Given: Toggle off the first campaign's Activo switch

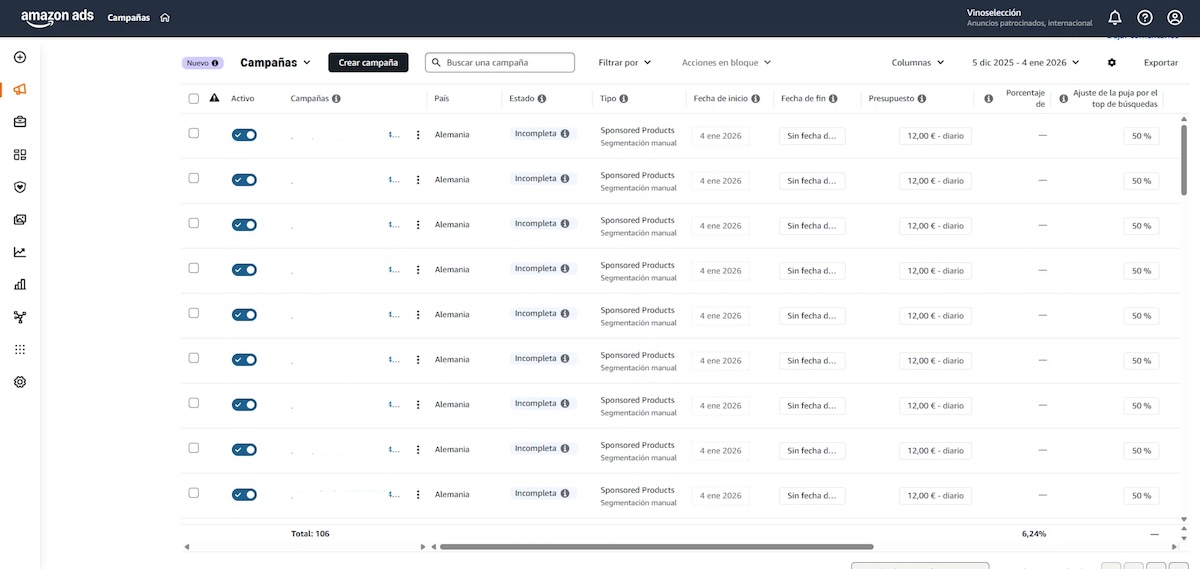Looking at the screenshot, I should click(244, 134).
